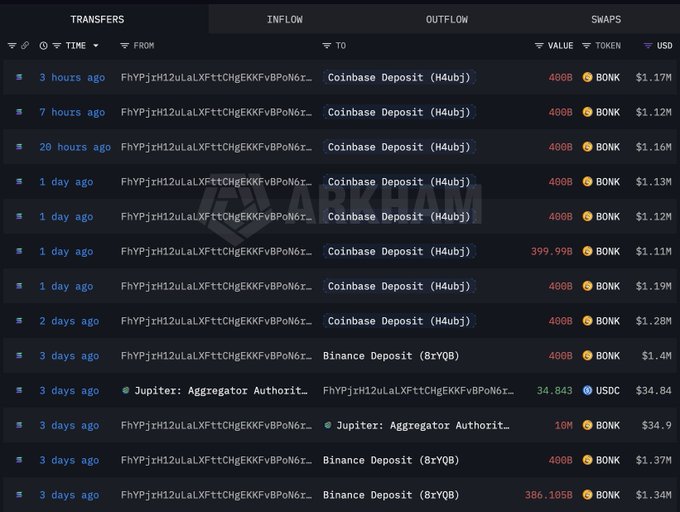The width and height of the screenshot is (680, 512).
Task: Click the VALUE column header label
Action: coord(560,46)
